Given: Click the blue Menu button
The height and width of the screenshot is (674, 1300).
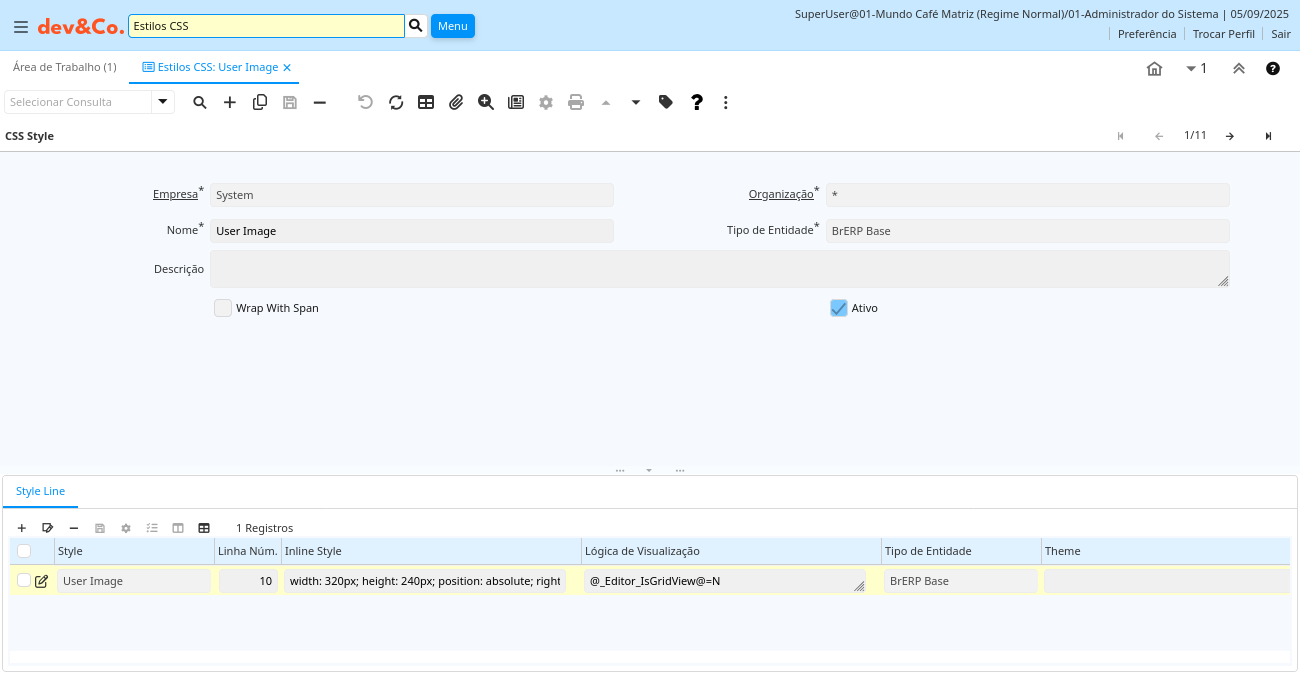Looking at the screenshot, I should [452, 26].
